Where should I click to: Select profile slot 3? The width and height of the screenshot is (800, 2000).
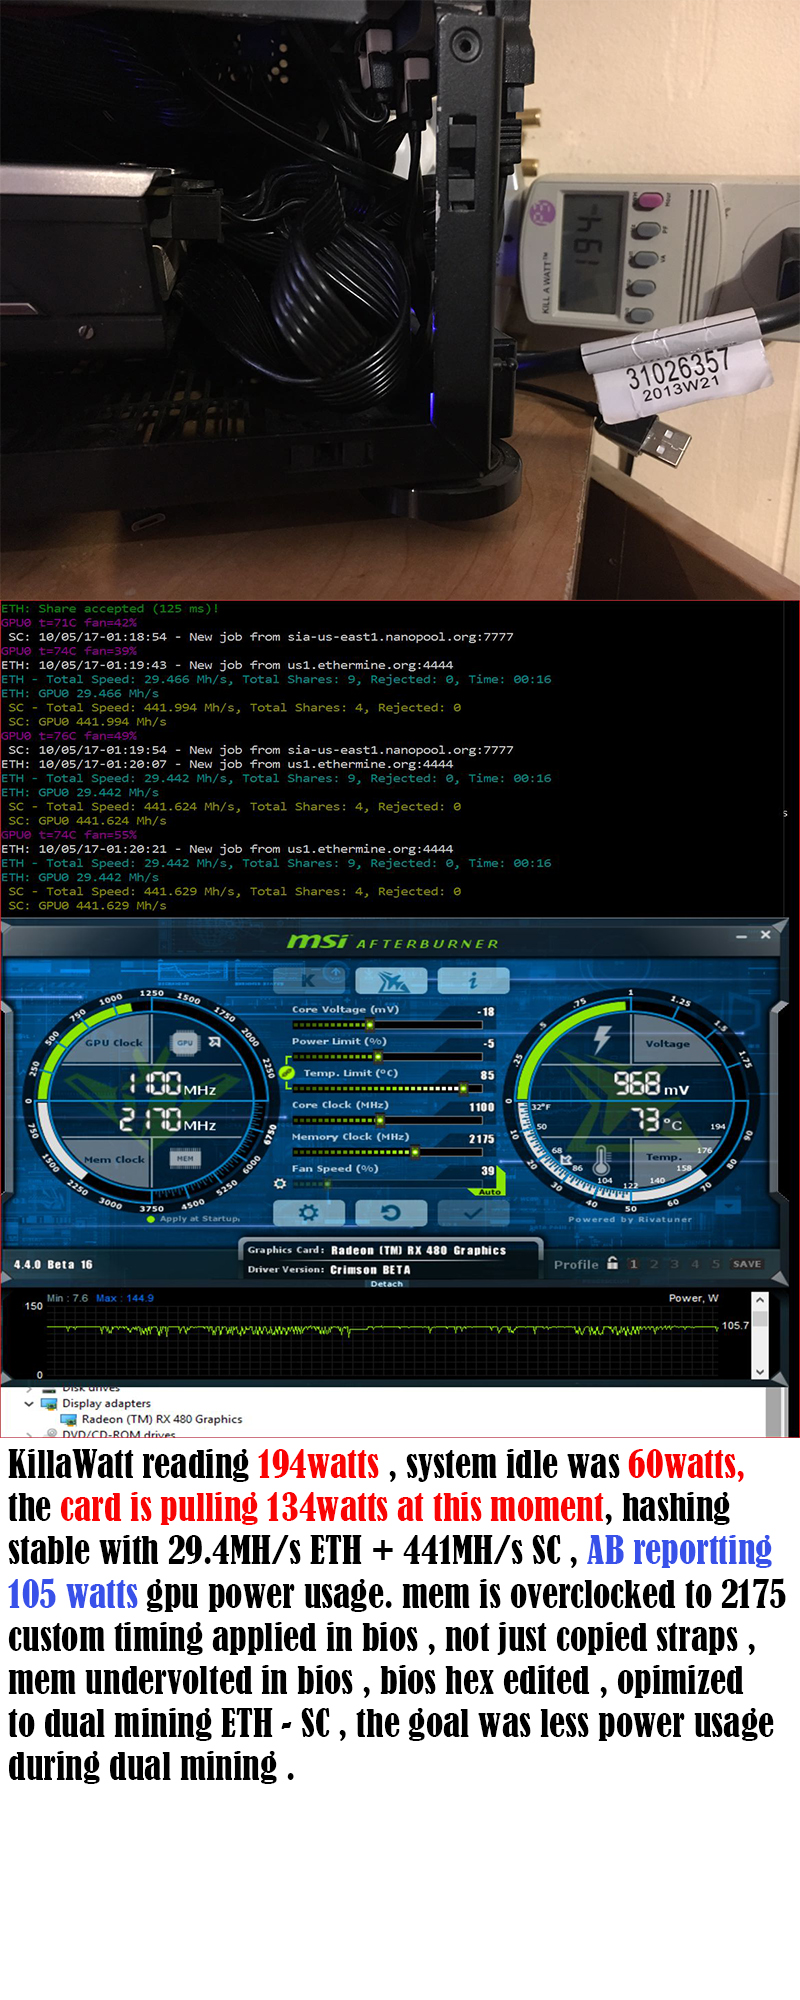[x=674, y=1264]
